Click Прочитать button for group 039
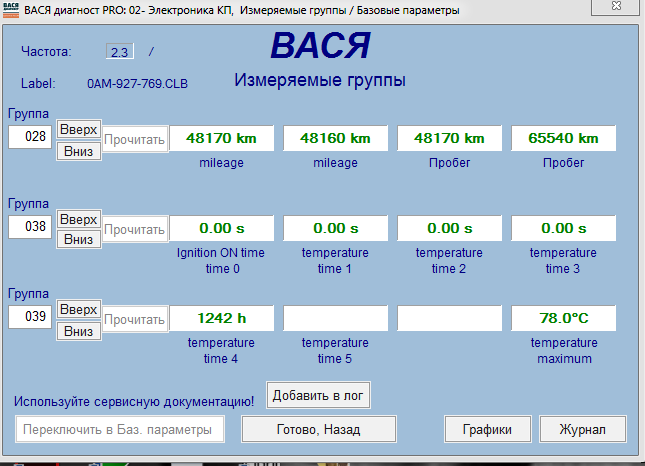Screen dimensions: 645x466 pyautogui.click(x=135, y=319)
